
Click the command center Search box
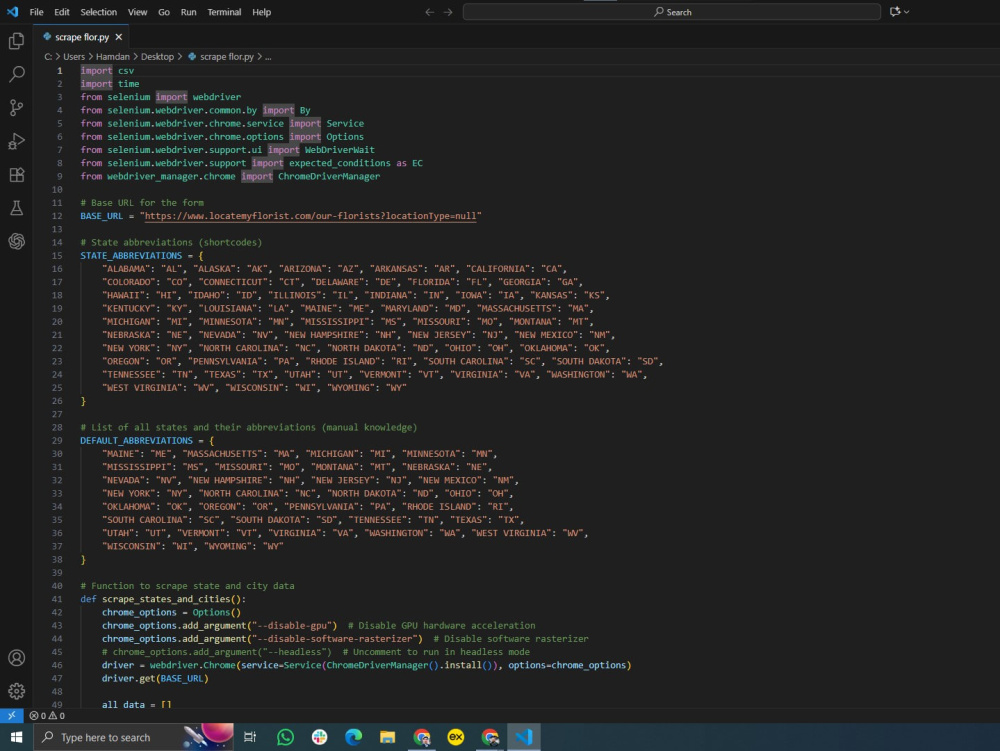point(672,12)
